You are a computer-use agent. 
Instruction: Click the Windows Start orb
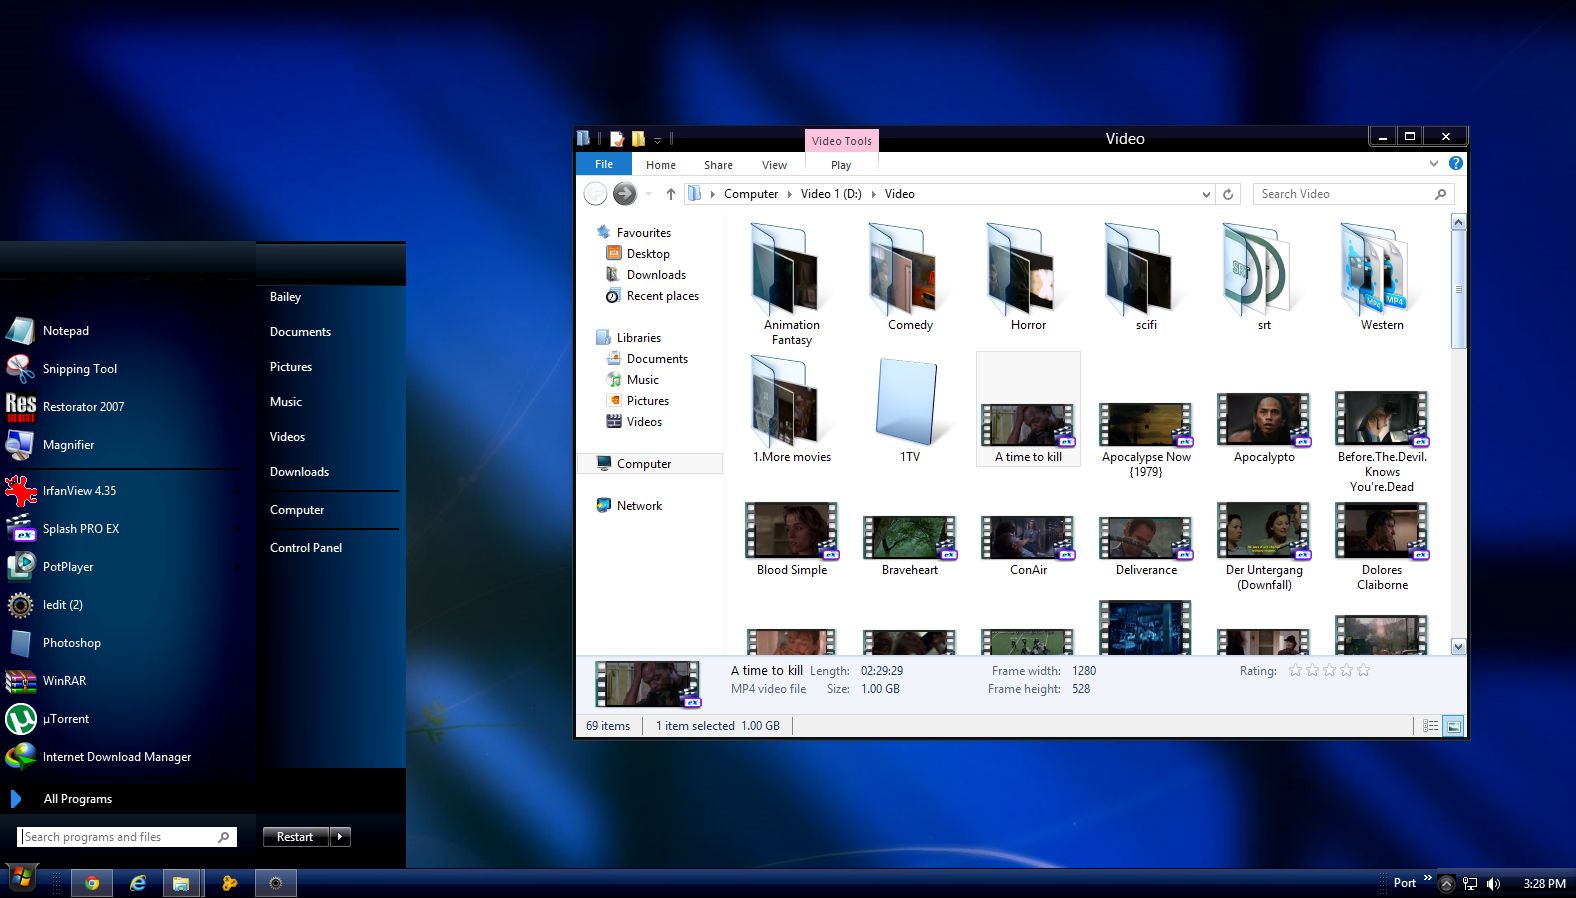pos(21,880)
